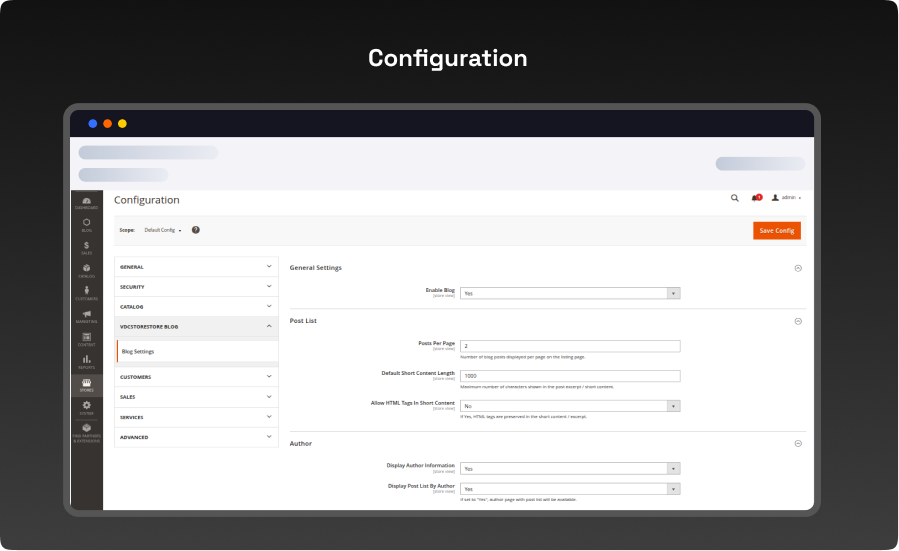Click the search magnifier icon

[x=734, y=198]
